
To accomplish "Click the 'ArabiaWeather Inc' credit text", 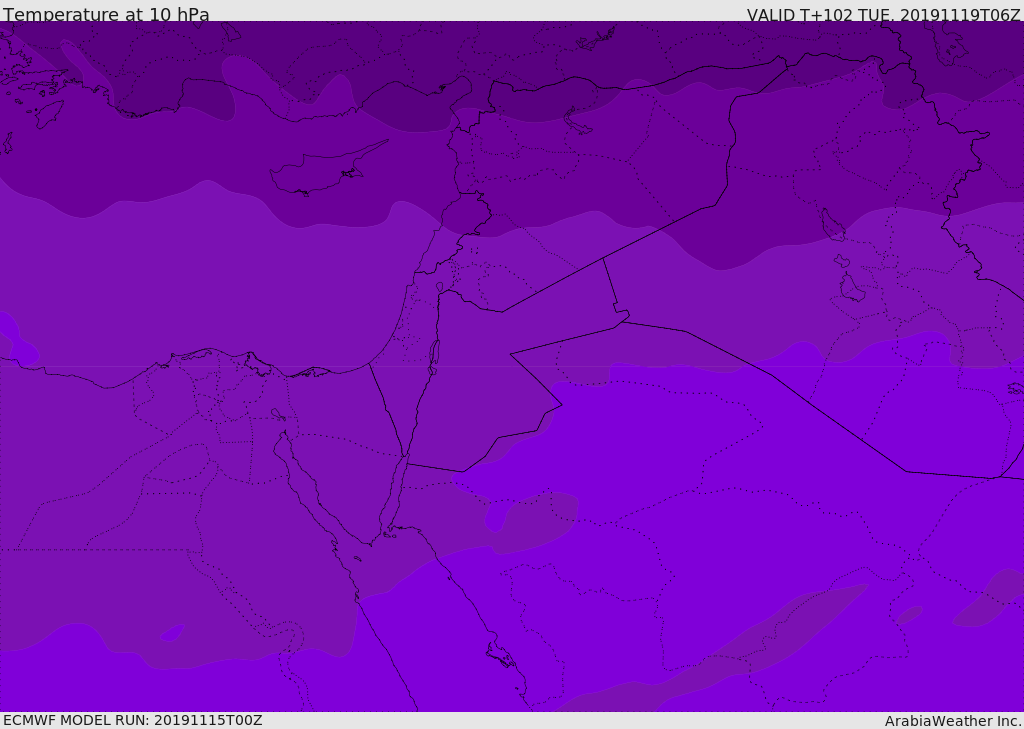I will (x=953, y=721).
